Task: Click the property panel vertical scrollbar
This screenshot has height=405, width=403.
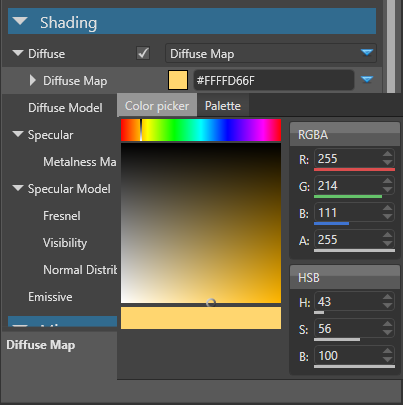Action: coord(391,47)
